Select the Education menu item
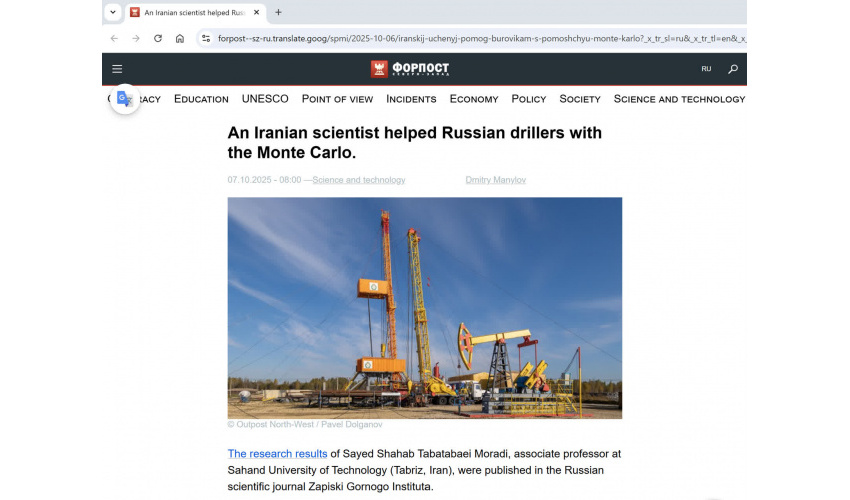Image resolution: width=850 pixels, height=500 pixels. 201,99
